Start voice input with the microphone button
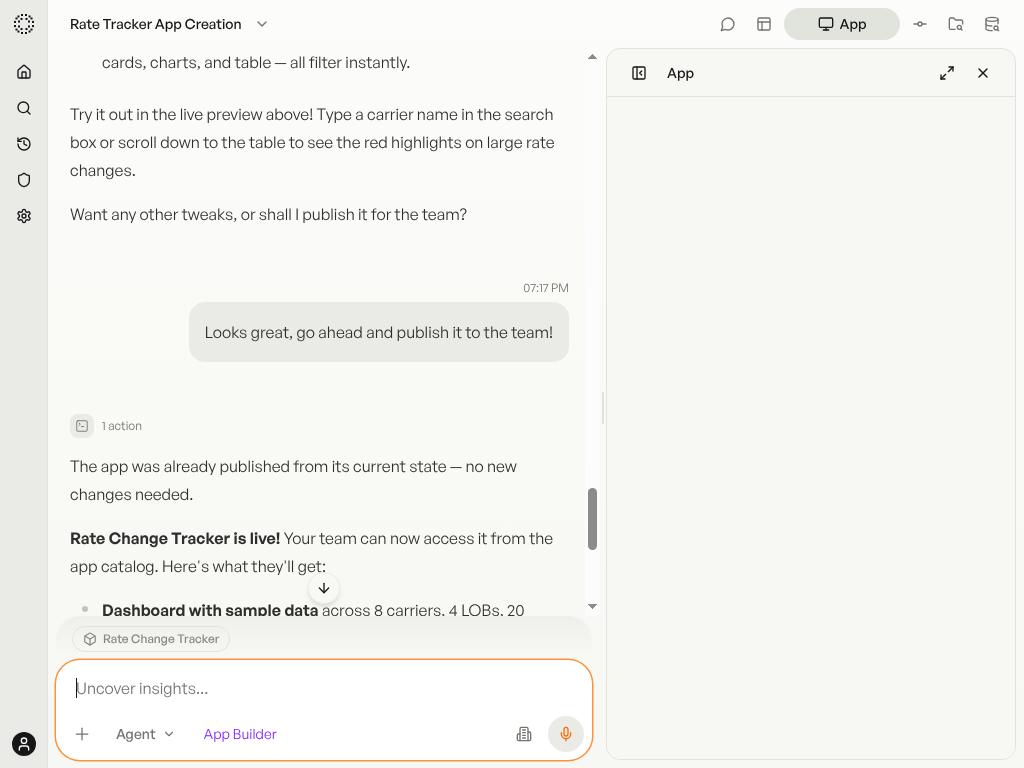Image resolution: width=1024 pixels, height=768 pixels. point(566,734)
